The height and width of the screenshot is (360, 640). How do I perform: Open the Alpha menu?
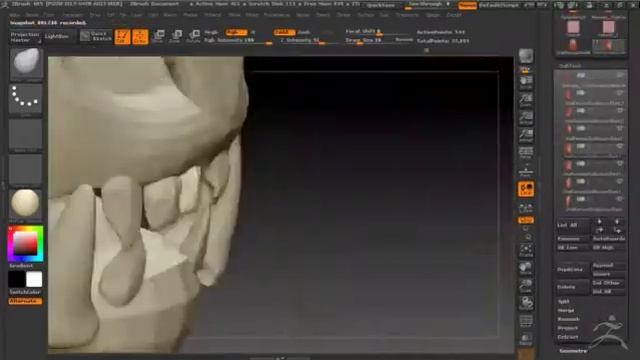(x=15, y=15)
